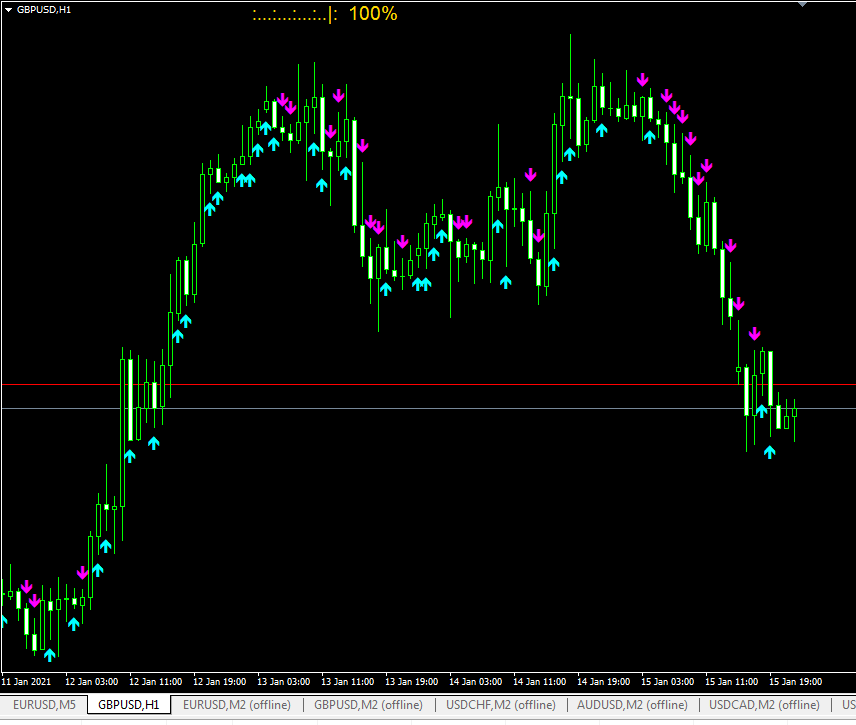Click the 12 Jan 03:00 time label
Viewport: 856px width, 725px height.
coord(92,682)
